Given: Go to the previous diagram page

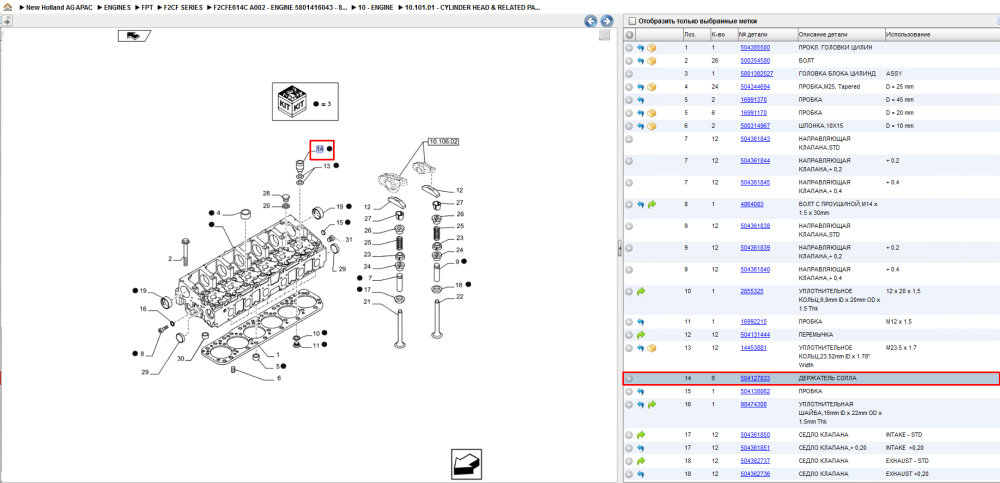Looking at the screenshot, I should [x=591, y=21].
